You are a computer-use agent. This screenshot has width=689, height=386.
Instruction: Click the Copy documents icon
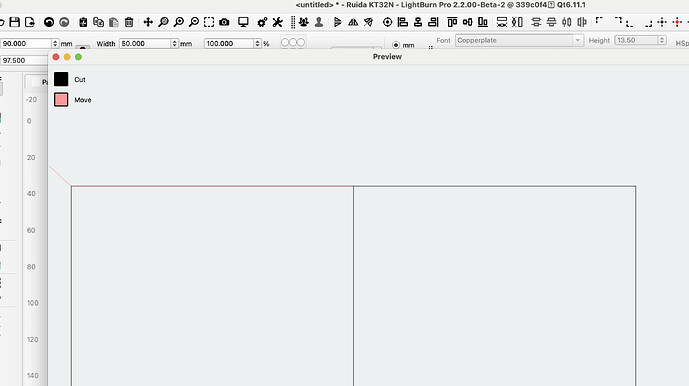click(x=98, y=22)
